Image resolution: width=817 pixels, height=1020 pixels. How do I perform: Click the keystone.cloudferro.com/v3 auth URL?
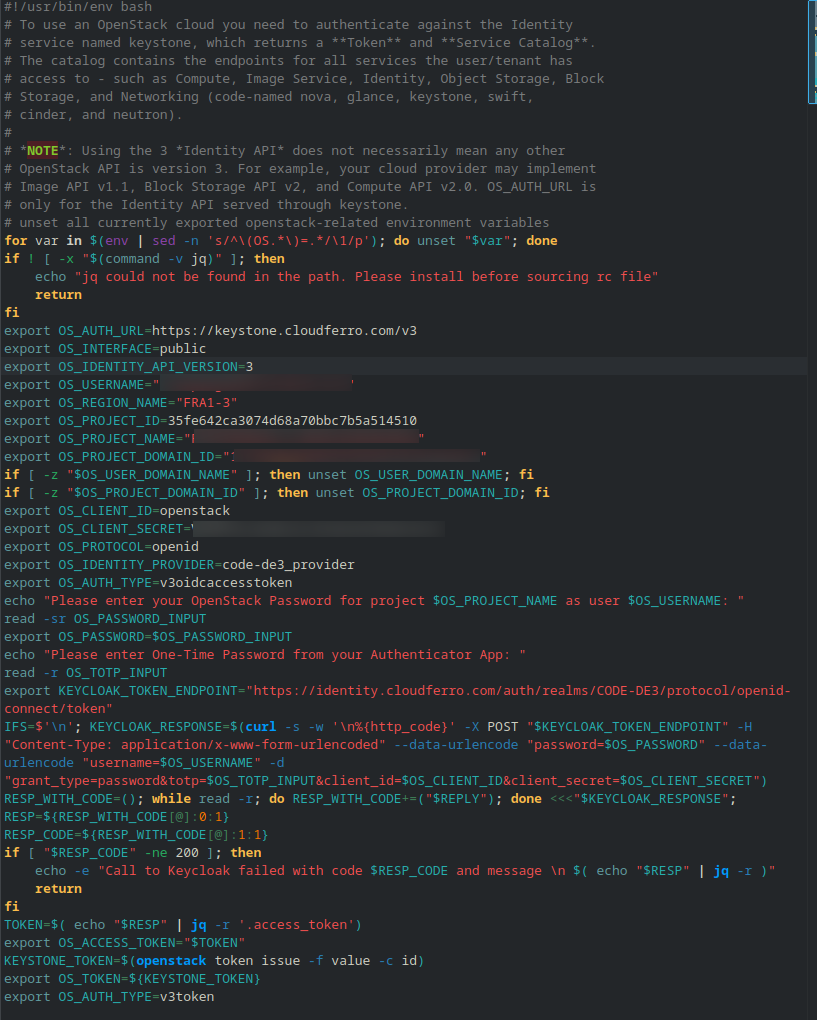[284, 330]
